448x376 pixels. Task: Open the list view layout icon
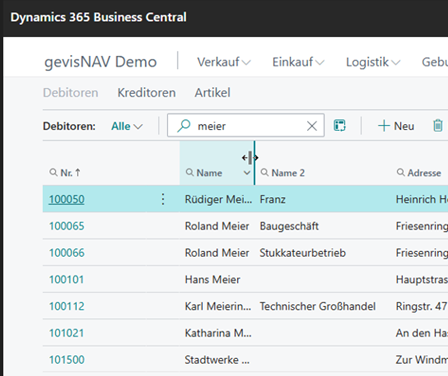(x=340, y=126)
